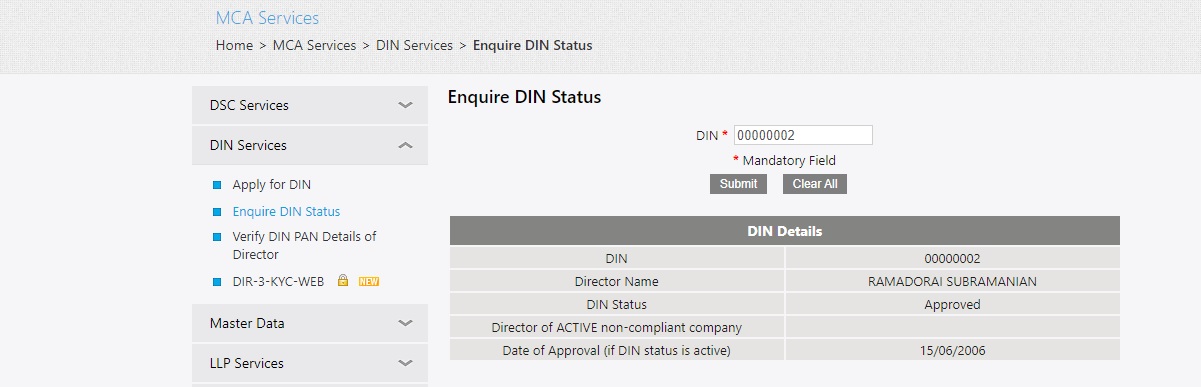Go to MCA Services breadcrumb link
This screenshot has height=387, width=1201.
tap(314, 45)
